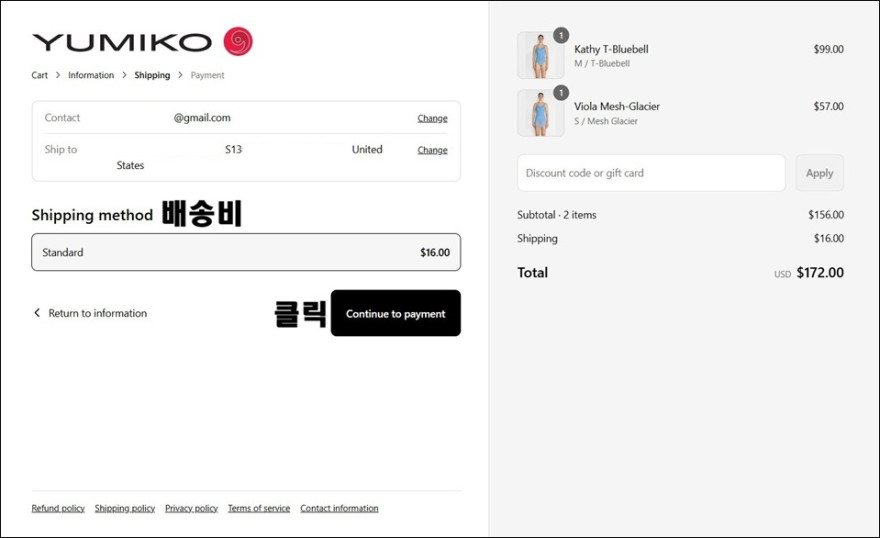Change the Ship to address
880x538 pixels.
(432, 150)
